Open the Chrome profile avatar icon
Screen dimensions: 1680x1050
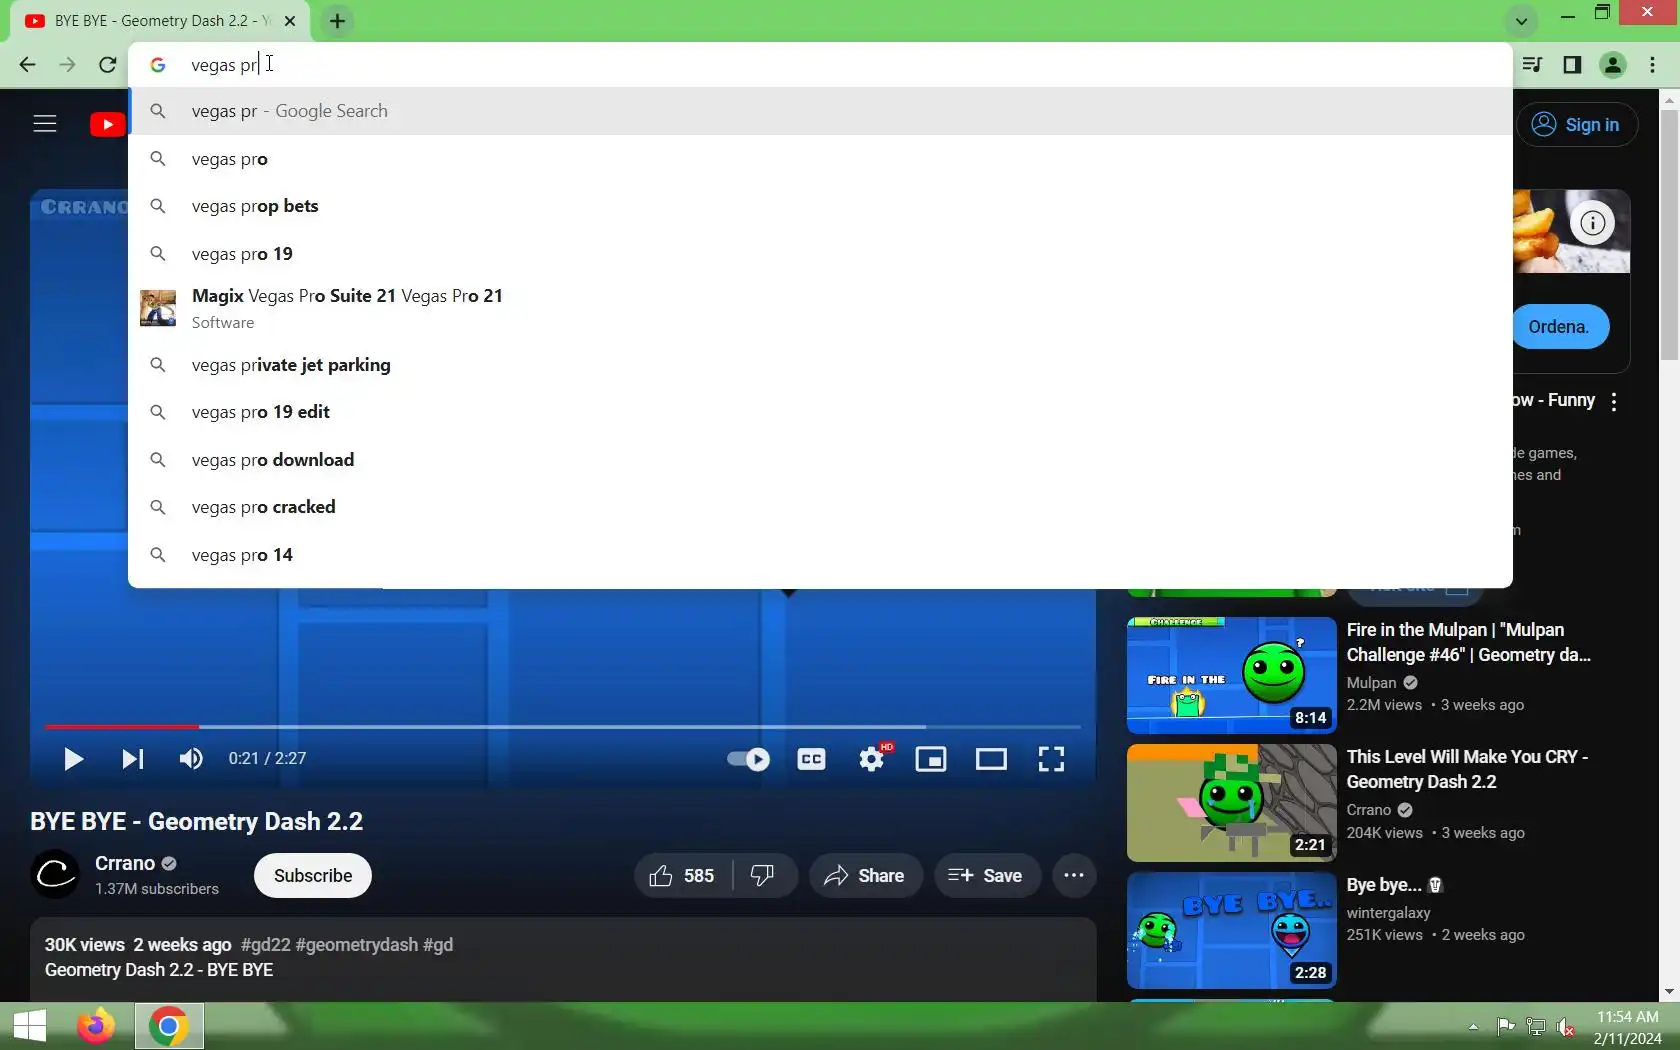click(x=1612, y=65)
